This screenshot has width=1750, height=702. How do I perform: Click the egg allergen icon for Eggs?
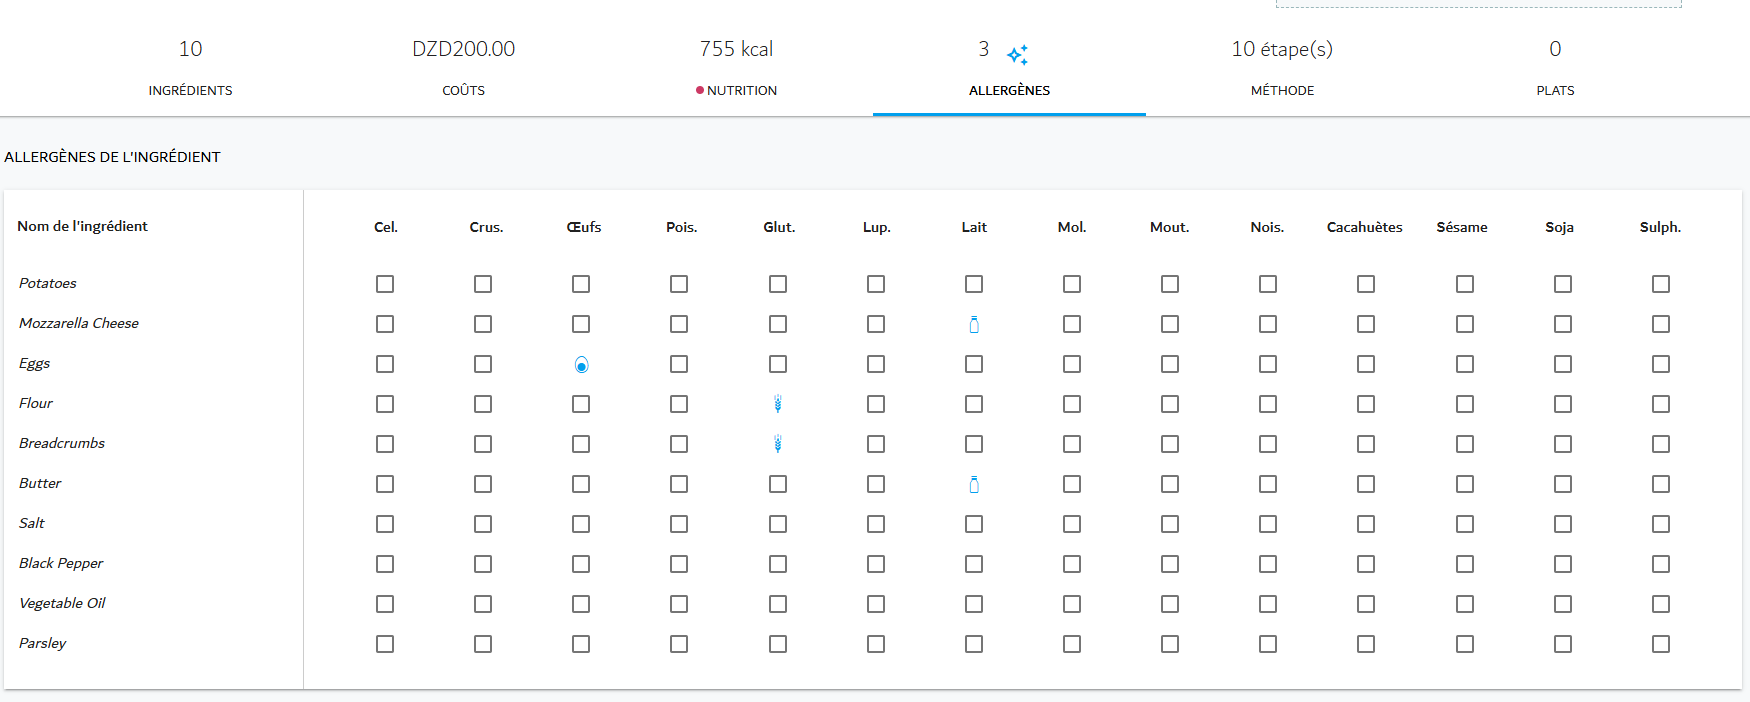(581, 365)
